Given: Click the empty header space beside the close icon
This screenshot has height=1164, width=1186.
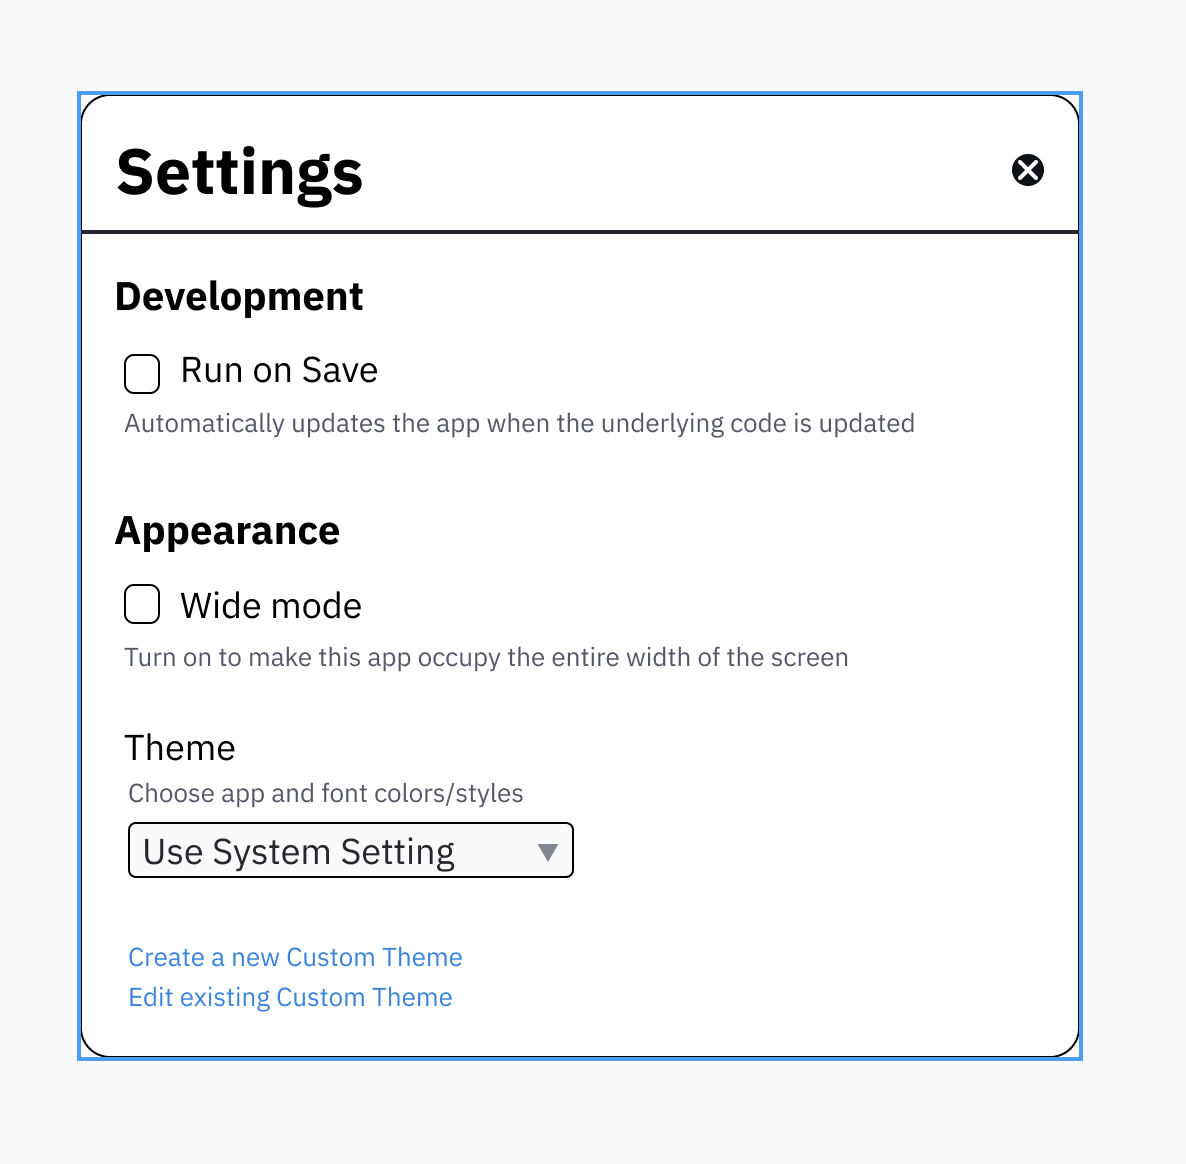Looking at the screenshot, I should click(700, 170).
